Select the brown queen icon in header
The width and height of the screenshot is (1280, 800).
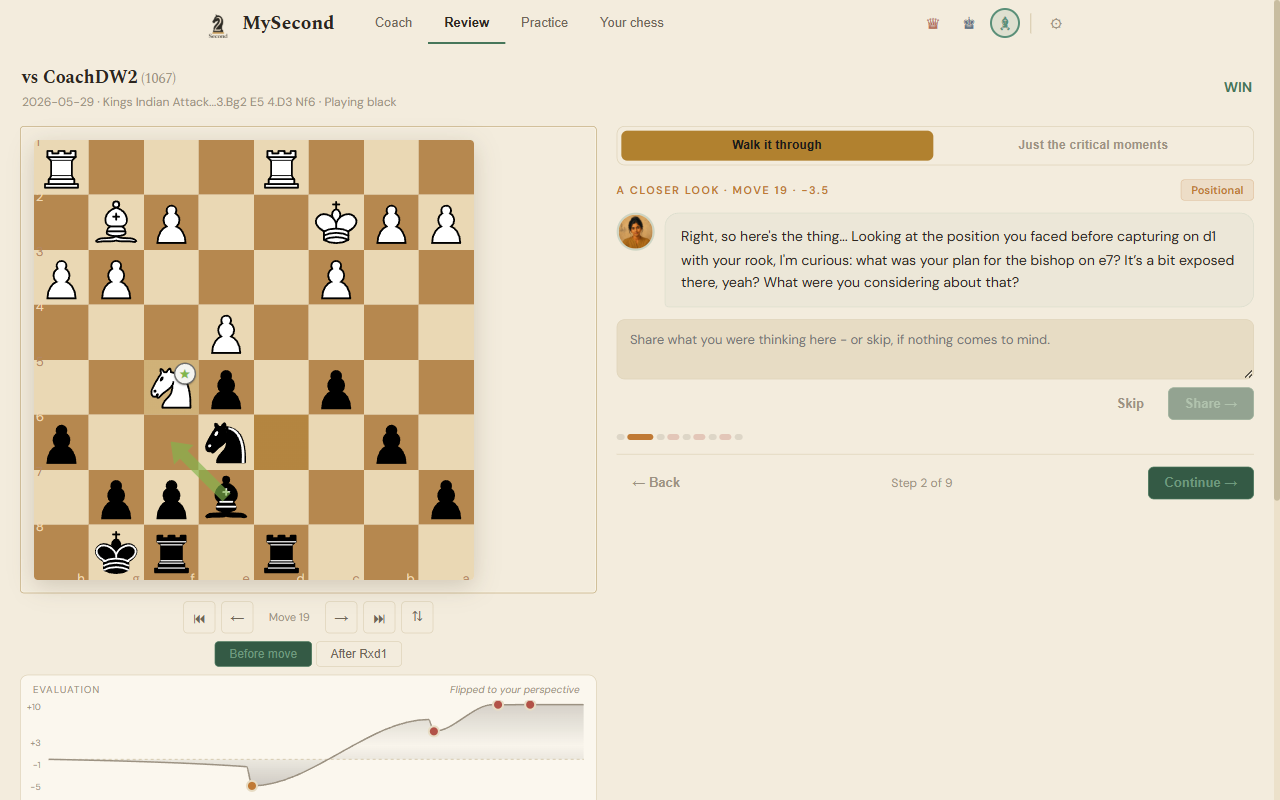[933, 23]
